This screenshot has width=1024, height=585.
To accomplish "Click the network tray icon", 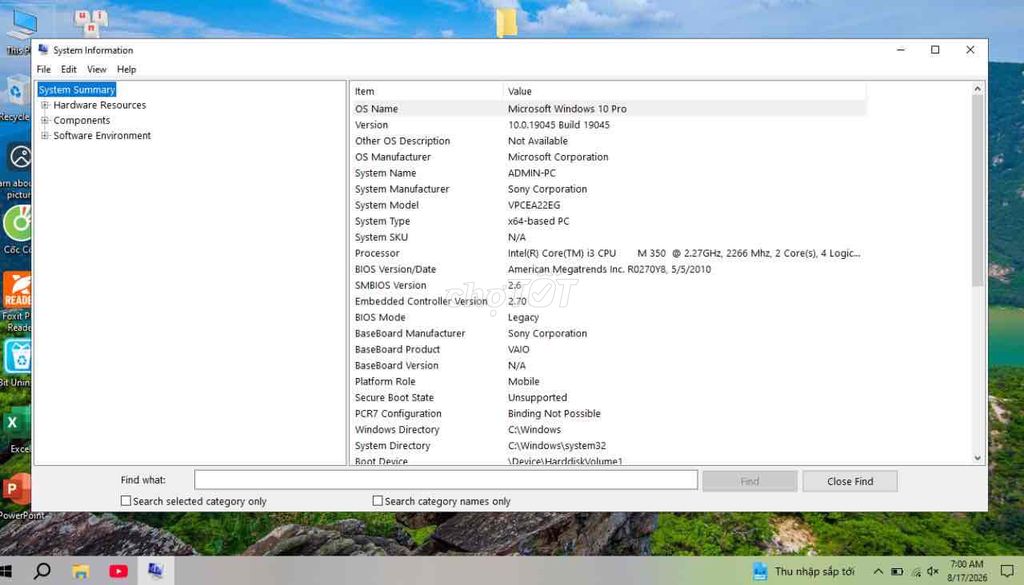I will click(x=916, y=572).
